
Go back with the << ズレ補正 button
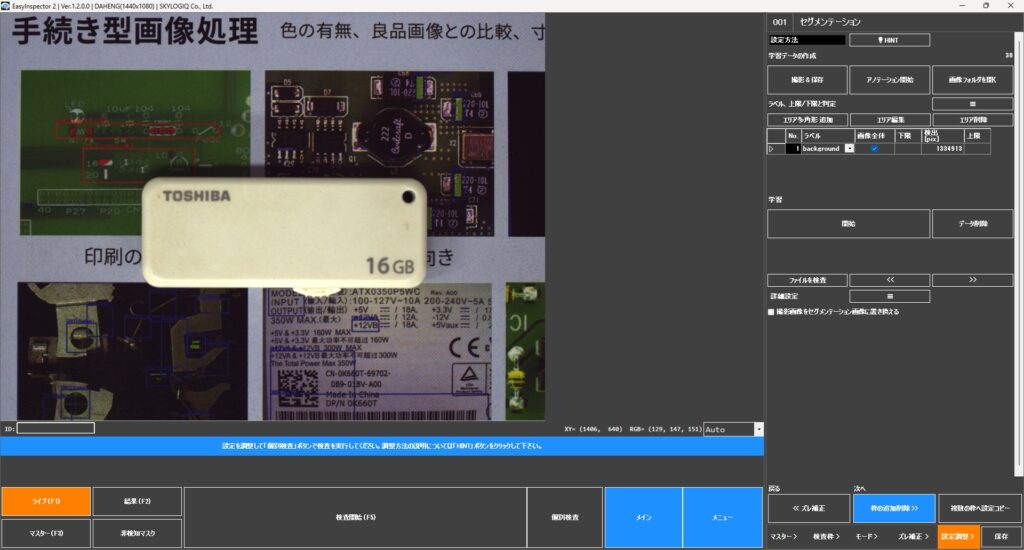[x=809, y=508]
